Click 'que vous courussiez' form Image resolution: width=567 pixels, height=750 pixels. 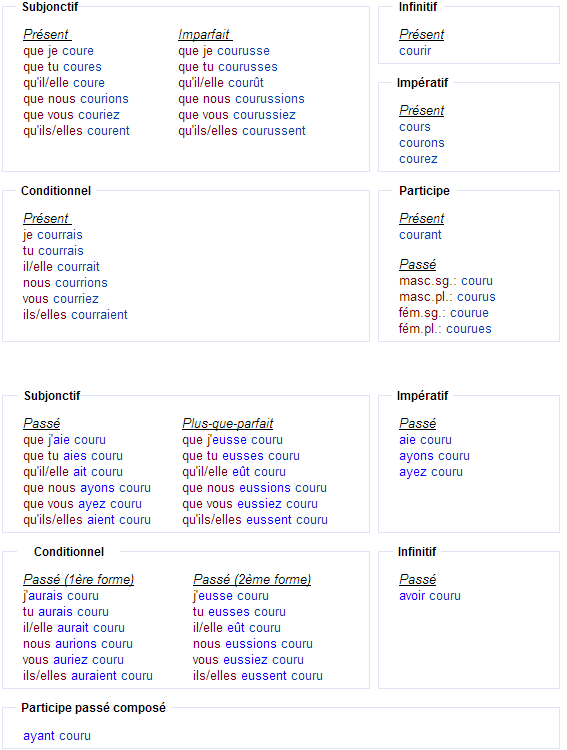pos(237,115)
